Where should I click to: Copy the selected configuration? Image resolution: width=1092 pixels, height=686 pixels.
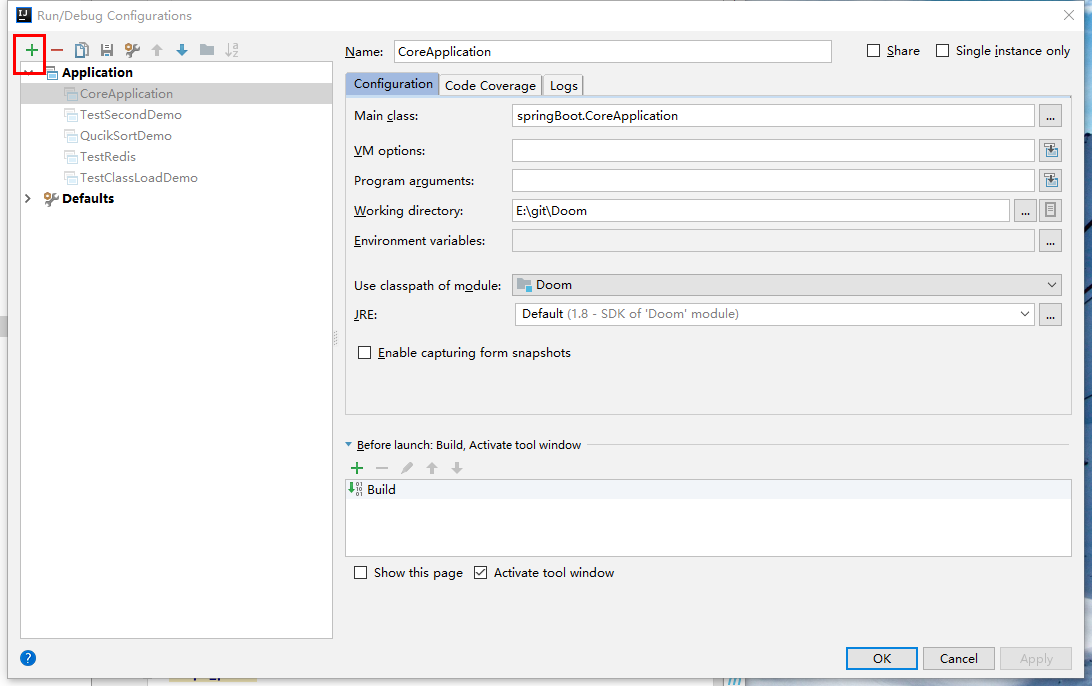tap(81, 50)
